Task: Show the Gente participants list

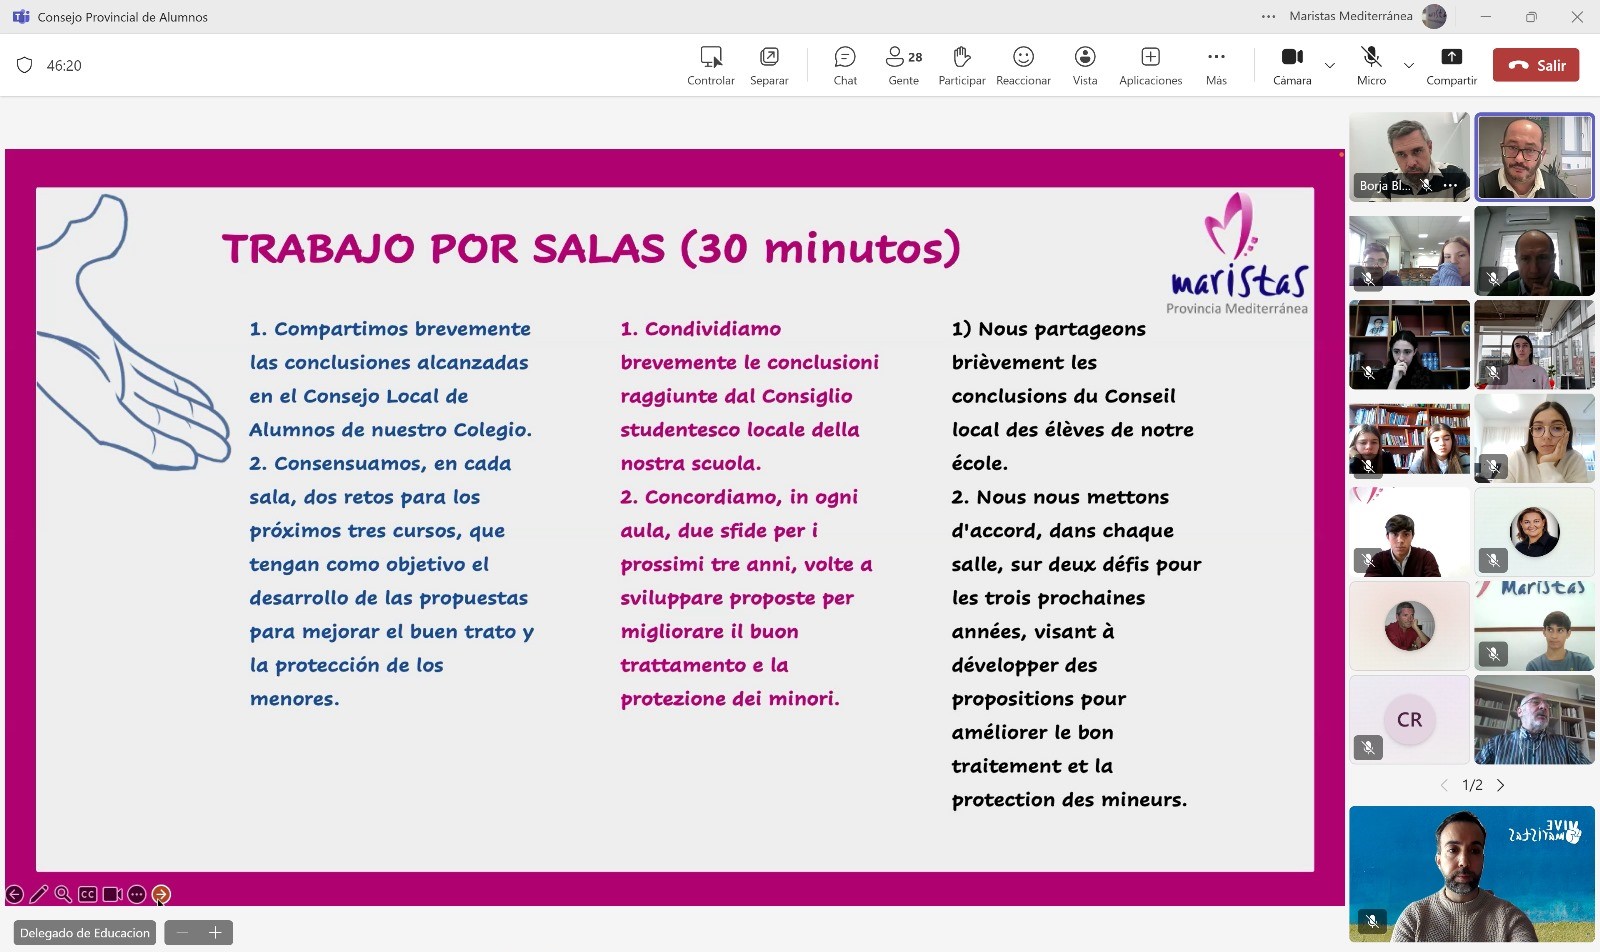Action: pyautogui.click(x=903, y=65)
